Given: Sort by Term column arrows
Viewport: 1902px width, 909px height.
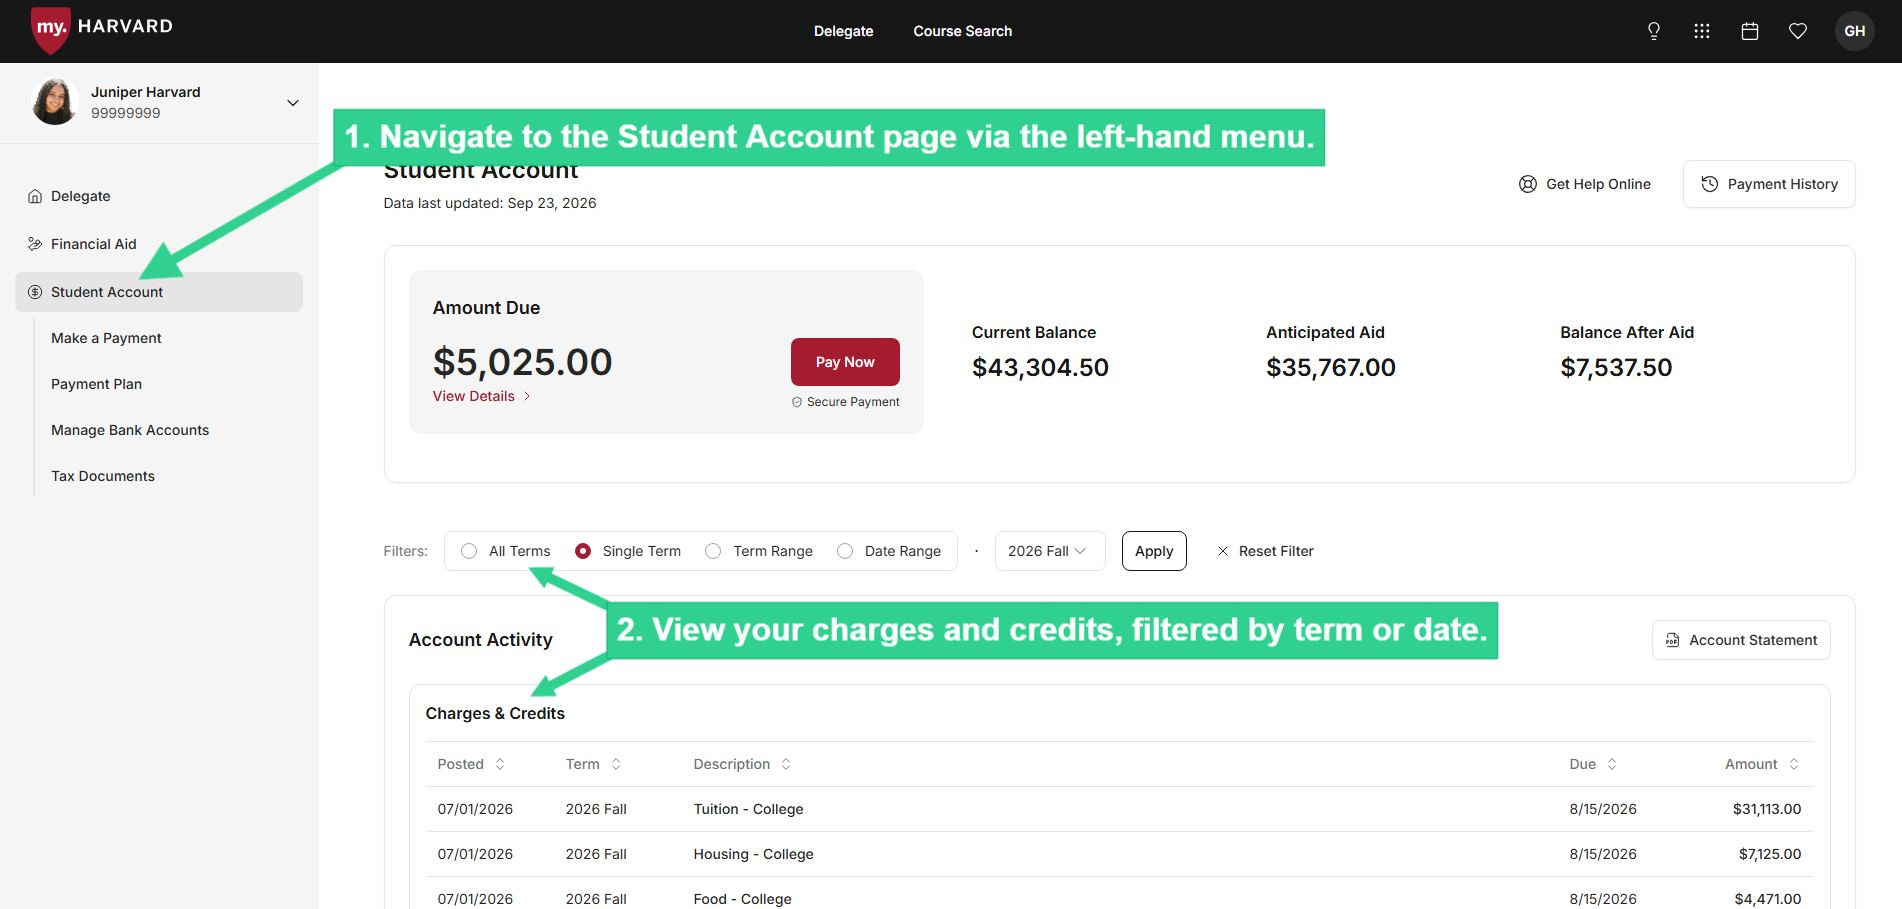Looking at the screenshot, I should click(x=616, y=764).
